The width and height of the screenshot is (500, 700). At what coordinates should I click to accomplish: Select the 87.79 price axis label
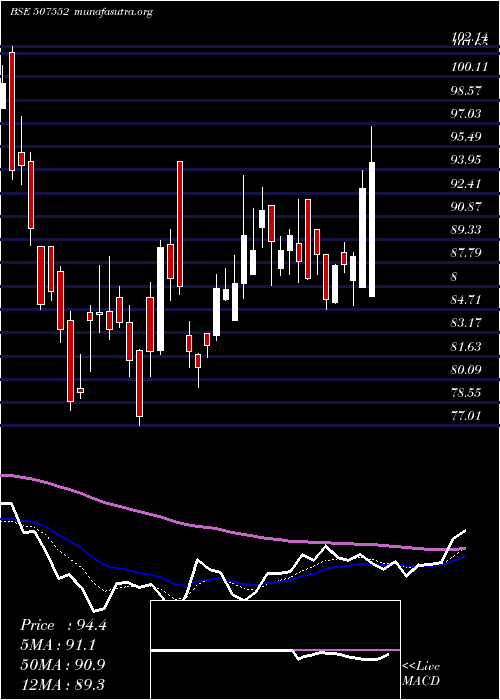click(x=467, y=253)
